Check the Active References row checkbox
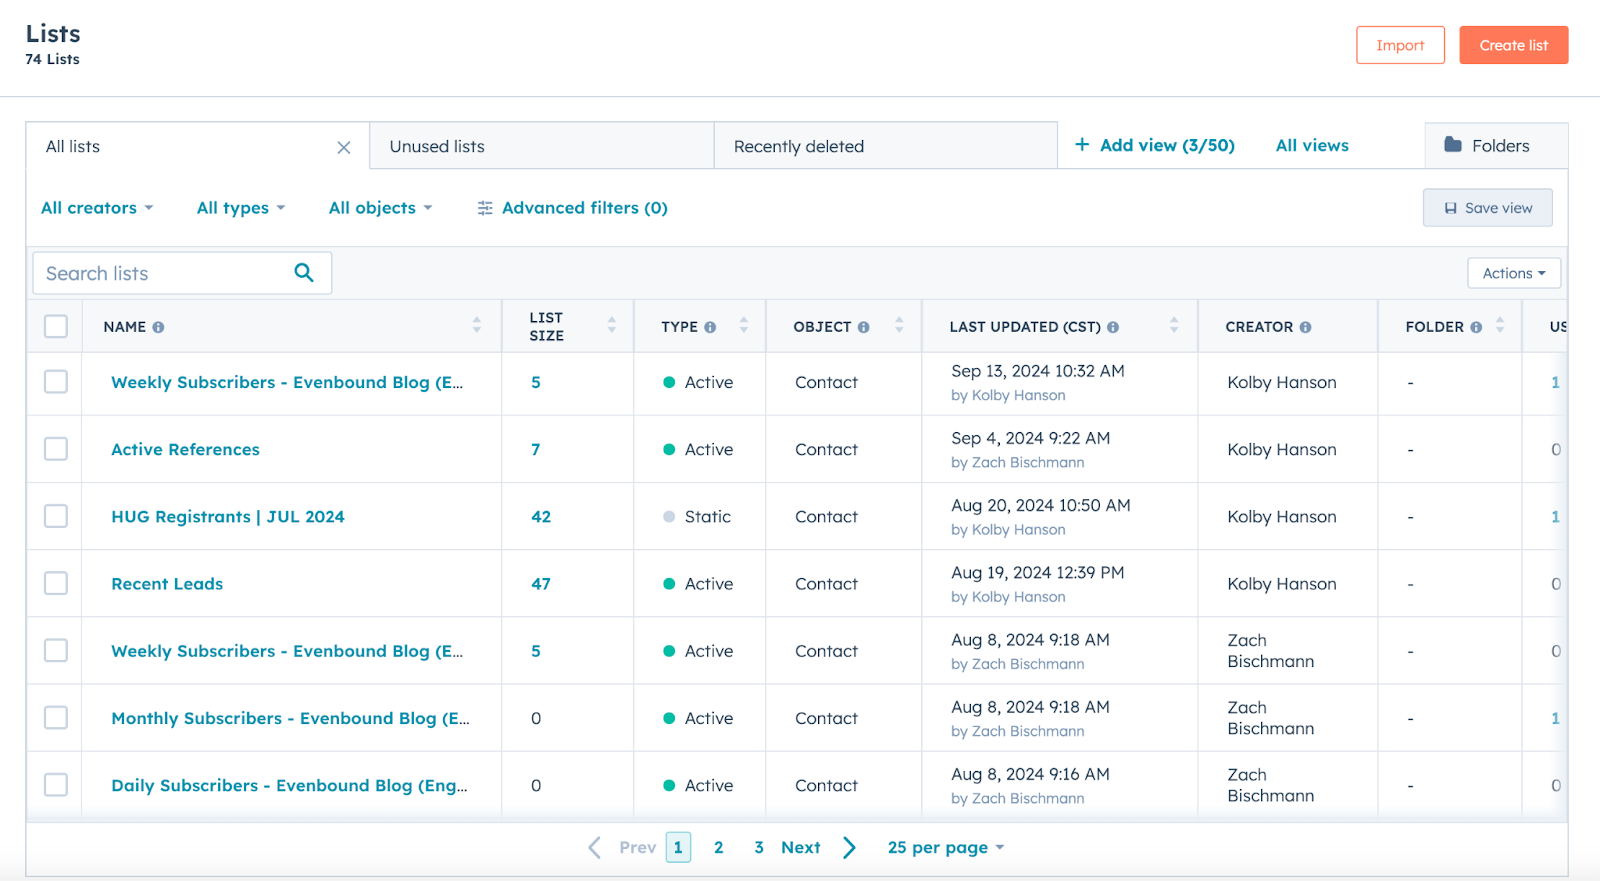The image size is (1600, 881). click(56, 449)
